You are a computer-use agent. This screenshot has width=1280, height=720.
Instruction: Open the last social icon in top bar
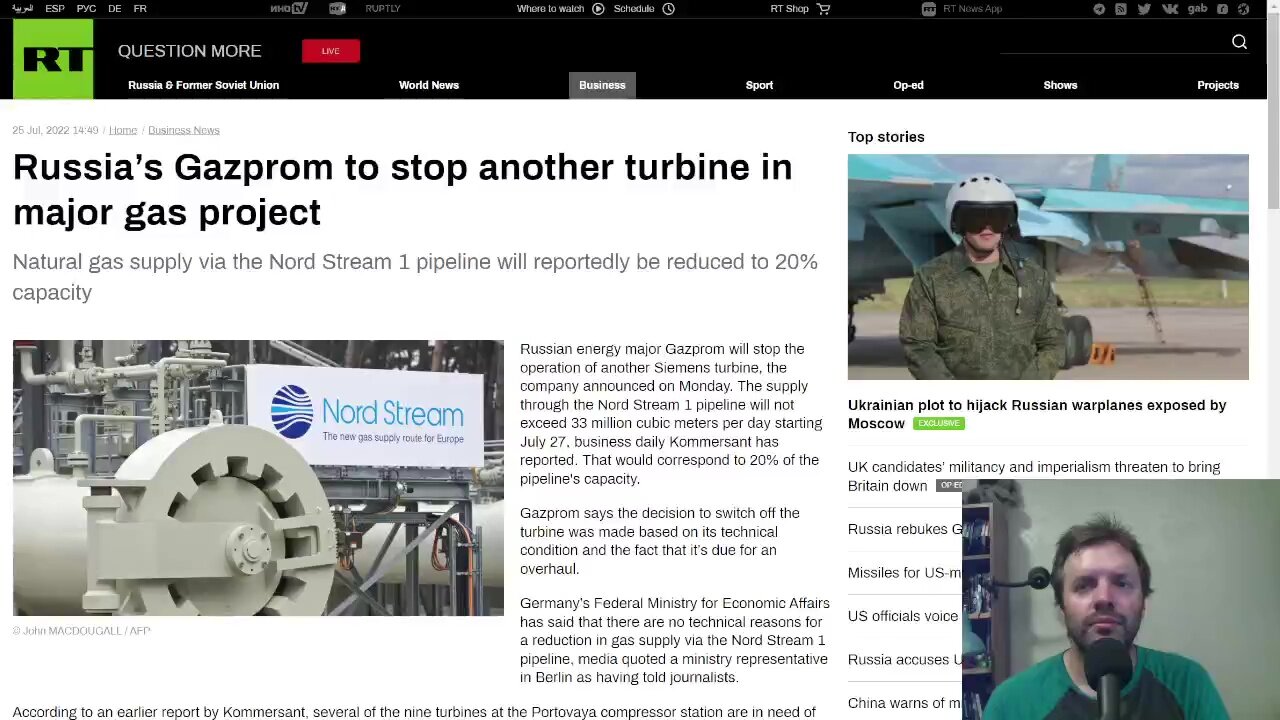pyautogui.click(x=1244, y=9)
